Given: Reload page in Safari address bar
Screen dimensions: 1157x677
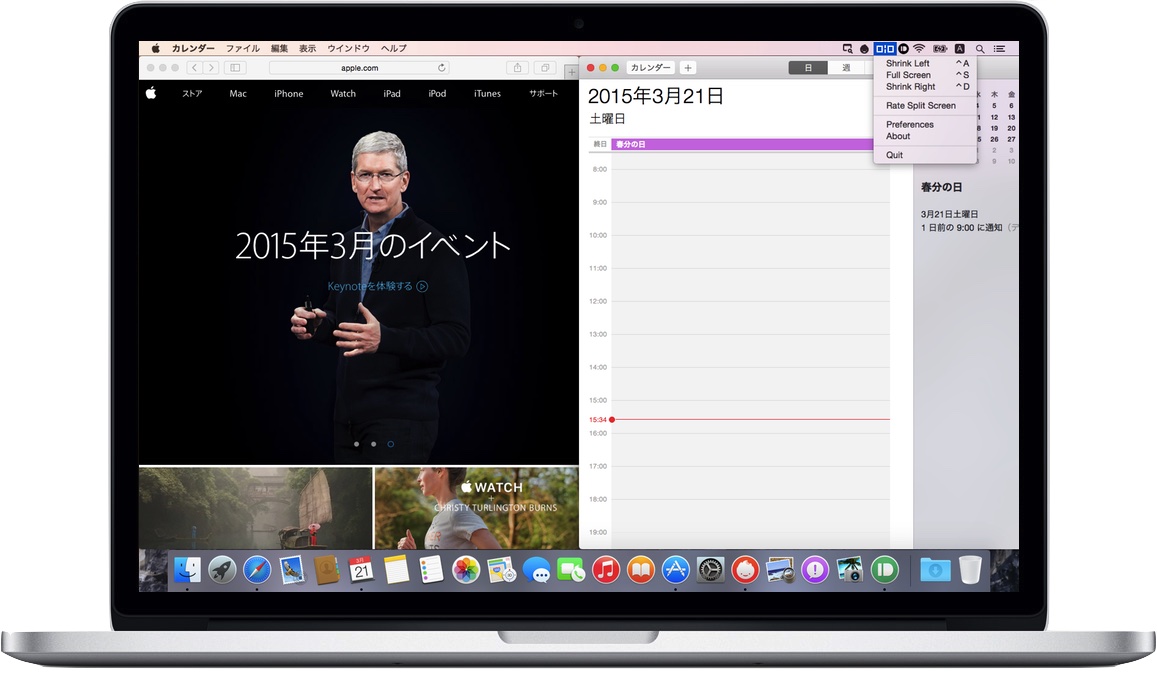Looking at the screenshot, I should pos(441,67).
